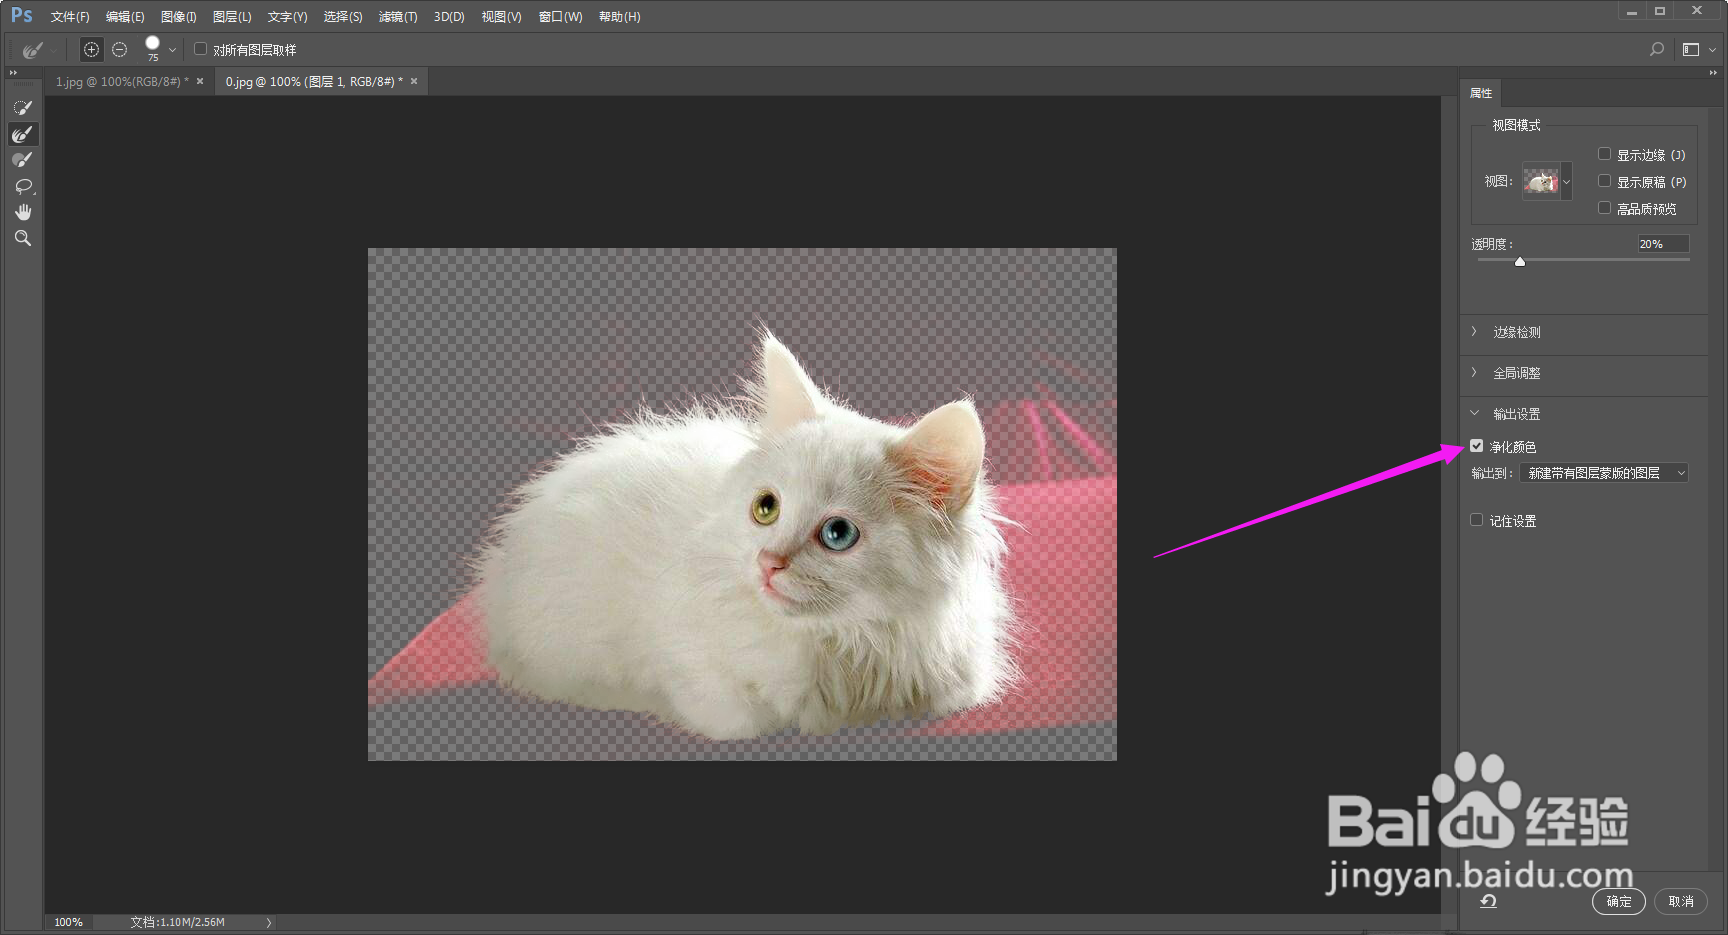Uncheck the 净化颜色 checkbox

[x=1477, y=446]
